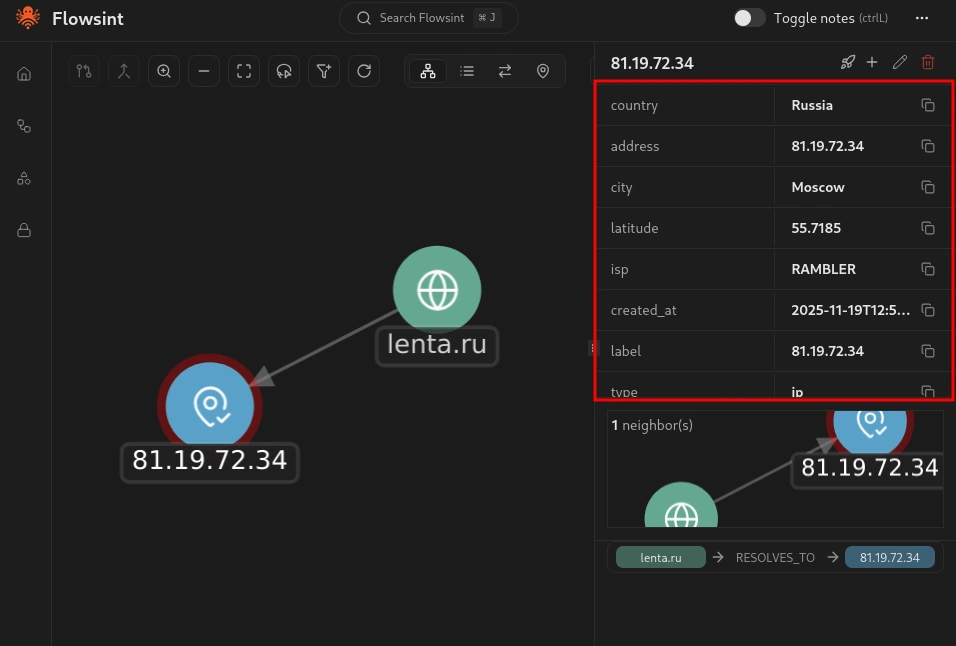Open the Home icon in left sidebar
956x646 pixels.
click(24, 74)
